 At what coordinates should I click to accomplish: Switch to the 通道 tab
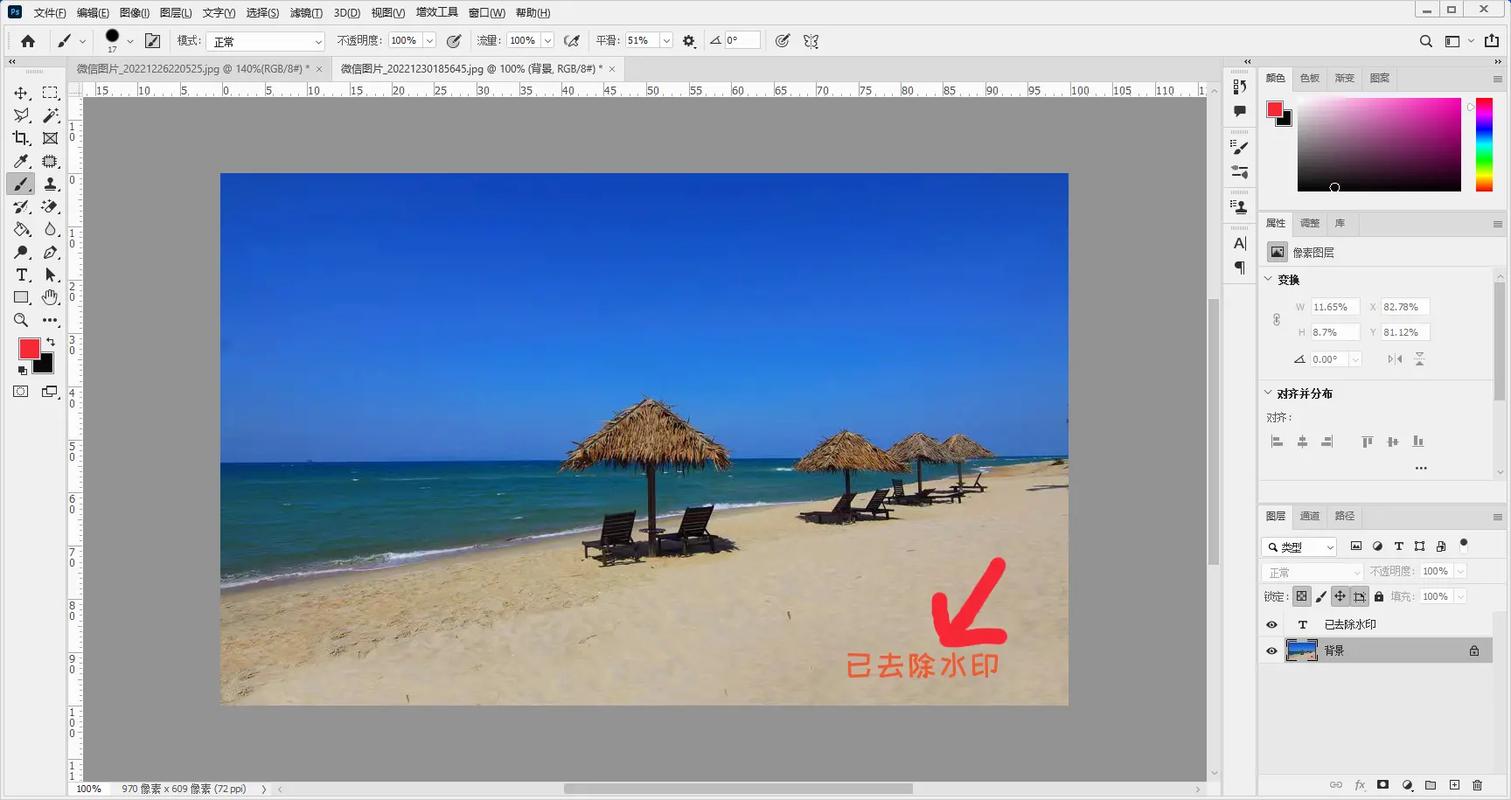pos(1310,516)
